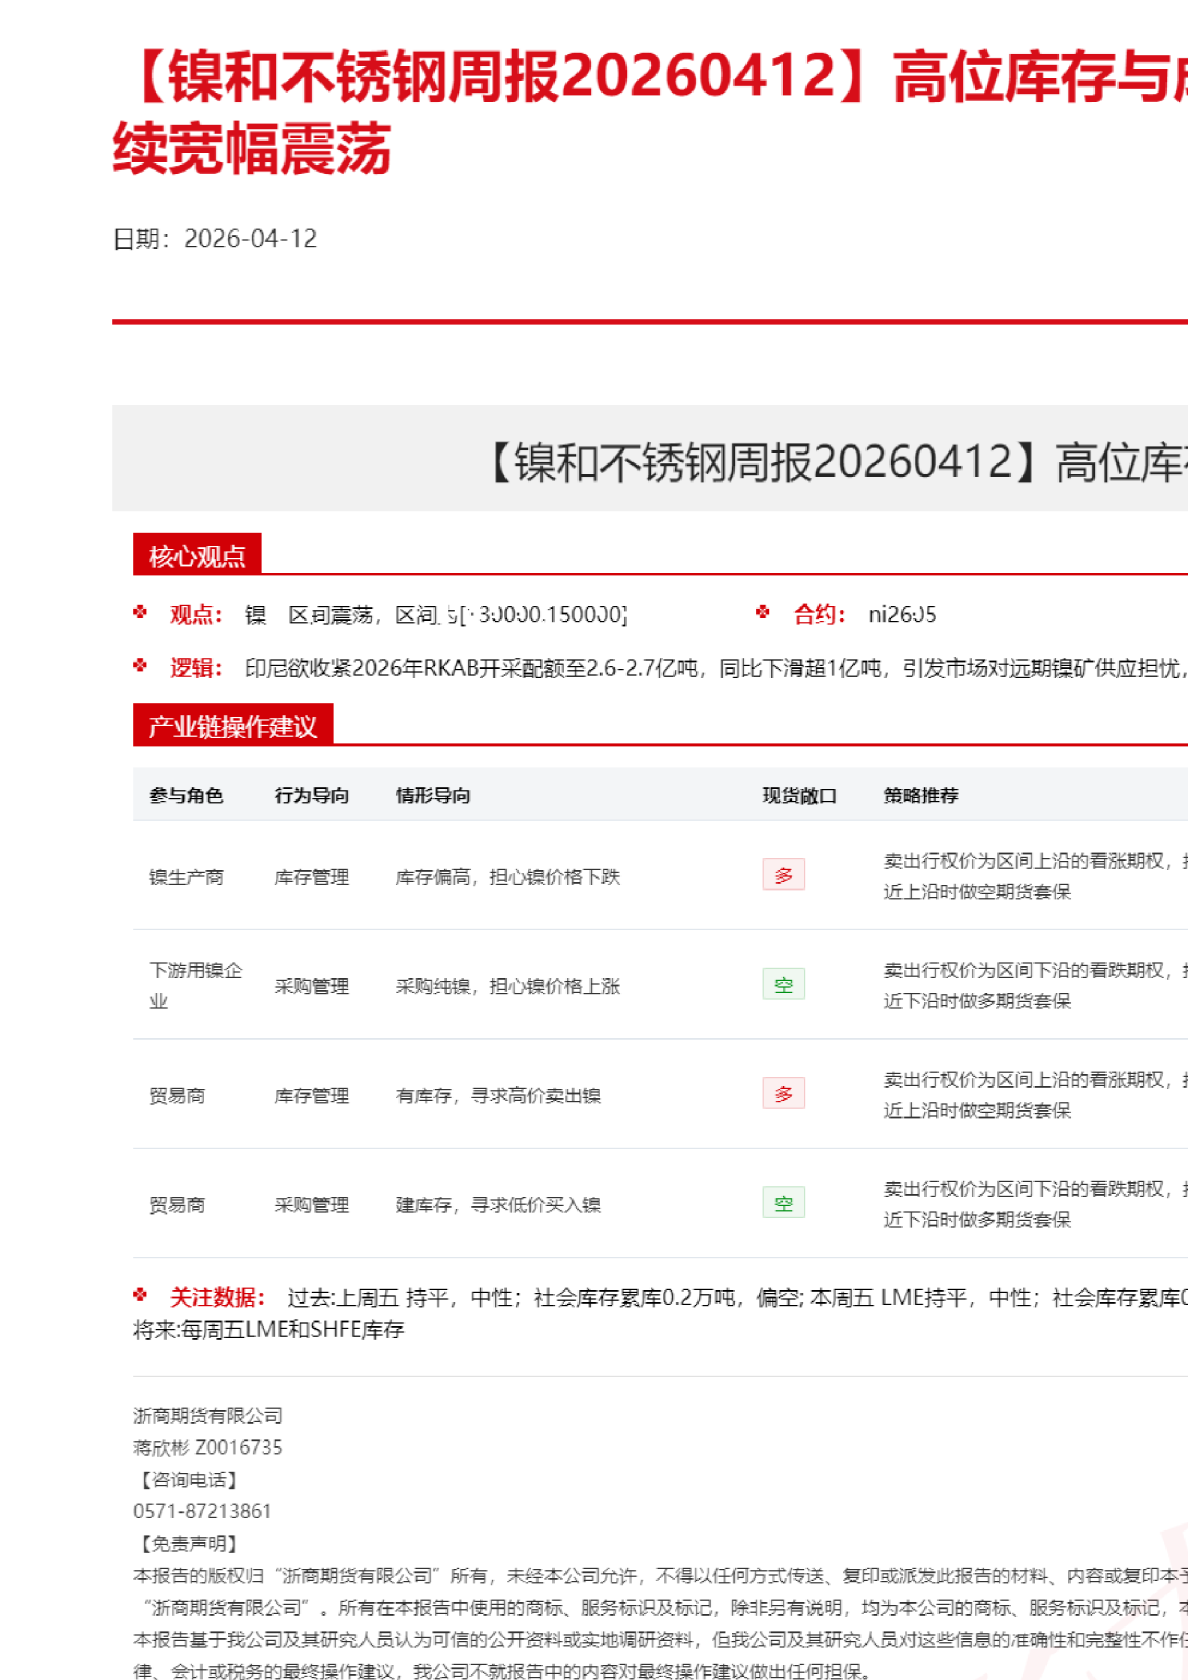Click the date text 2026-04-12
Screen dimensions: 1188x1680
click(x=250, y=238)
